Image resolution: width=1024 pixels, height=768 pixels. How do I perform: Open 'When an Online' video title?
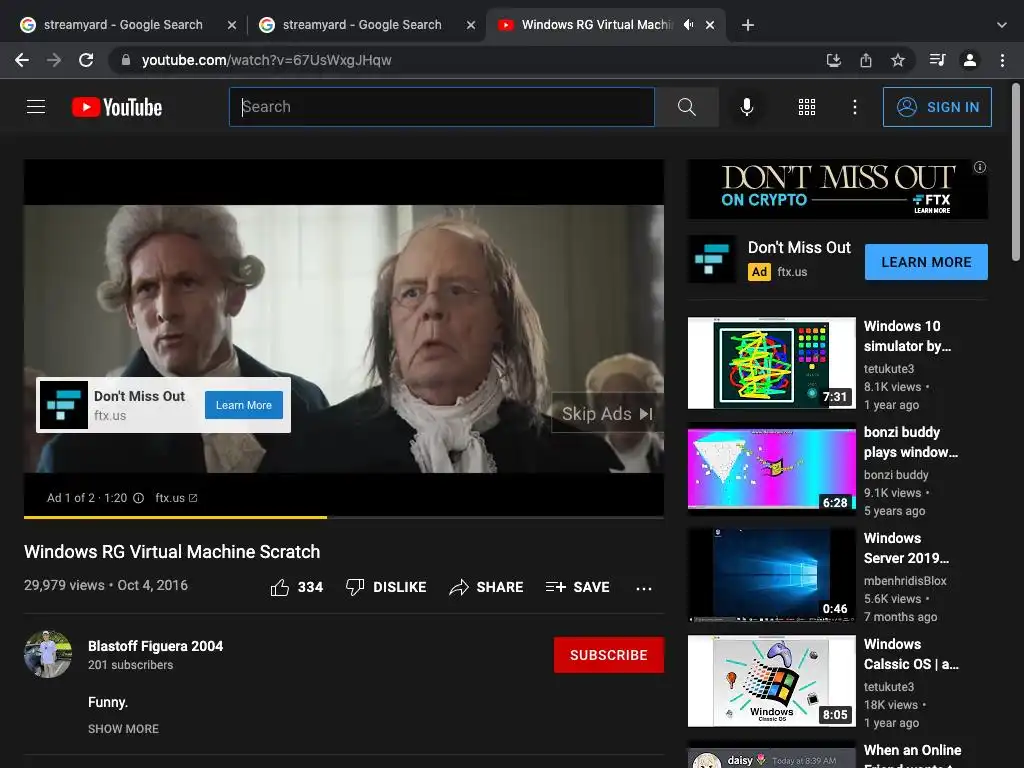click(912, 755)
